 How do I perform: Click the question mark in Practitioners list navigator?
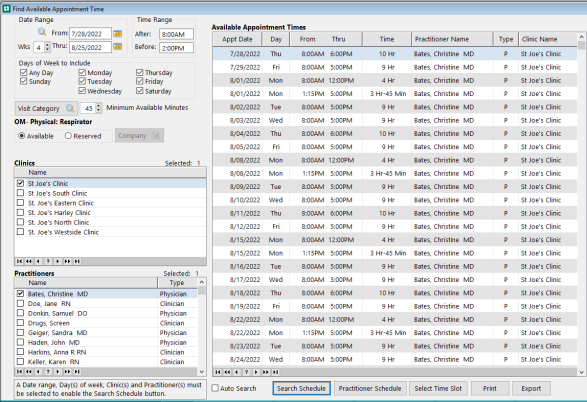pyautogui.click(x=48, y=372)
